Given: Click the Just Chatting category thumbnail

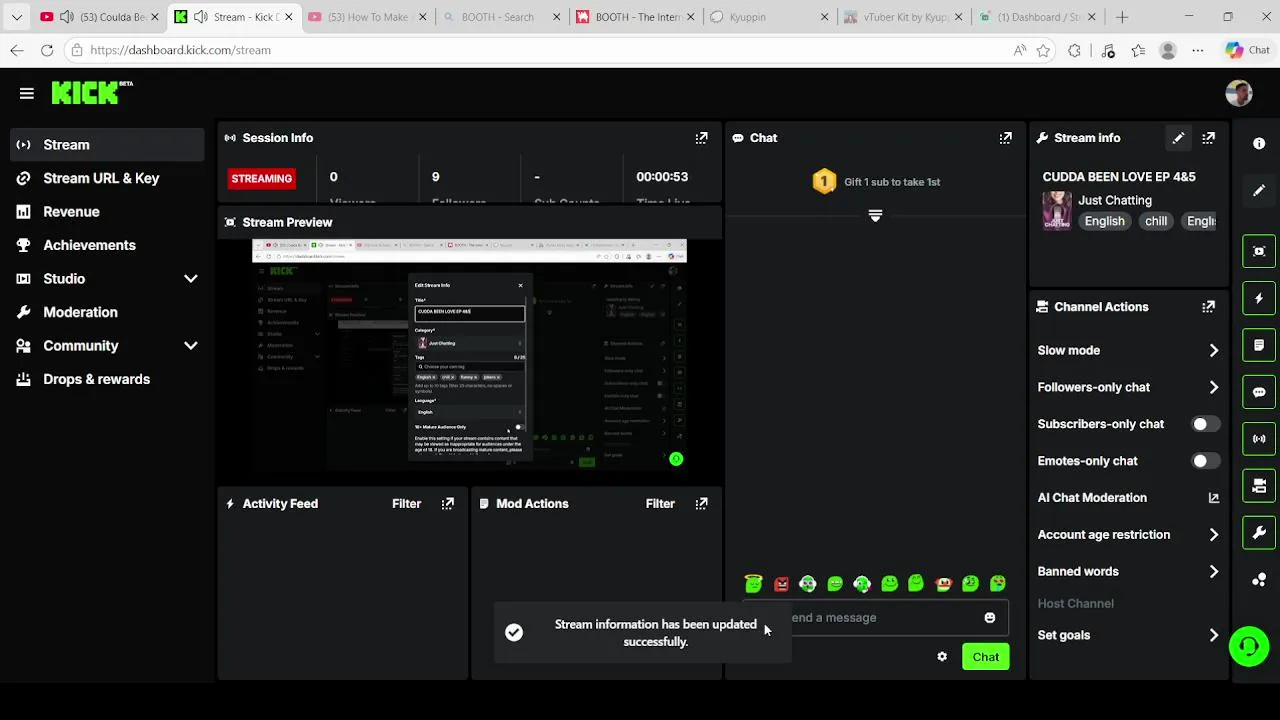Looking at the screenshot, I should click(x=1057, y=211).
